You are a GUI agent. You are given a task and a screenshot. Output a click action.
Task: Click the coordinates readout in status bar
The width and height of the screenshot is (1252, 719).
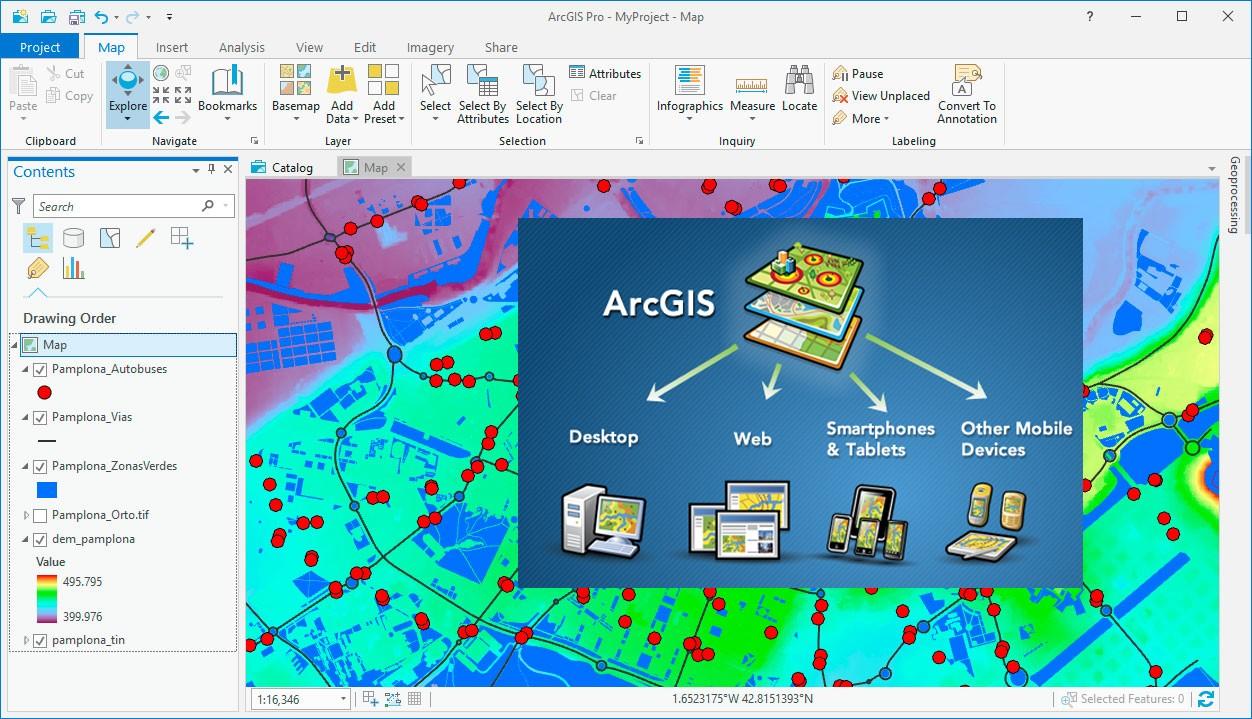click(x=742, y=699)
